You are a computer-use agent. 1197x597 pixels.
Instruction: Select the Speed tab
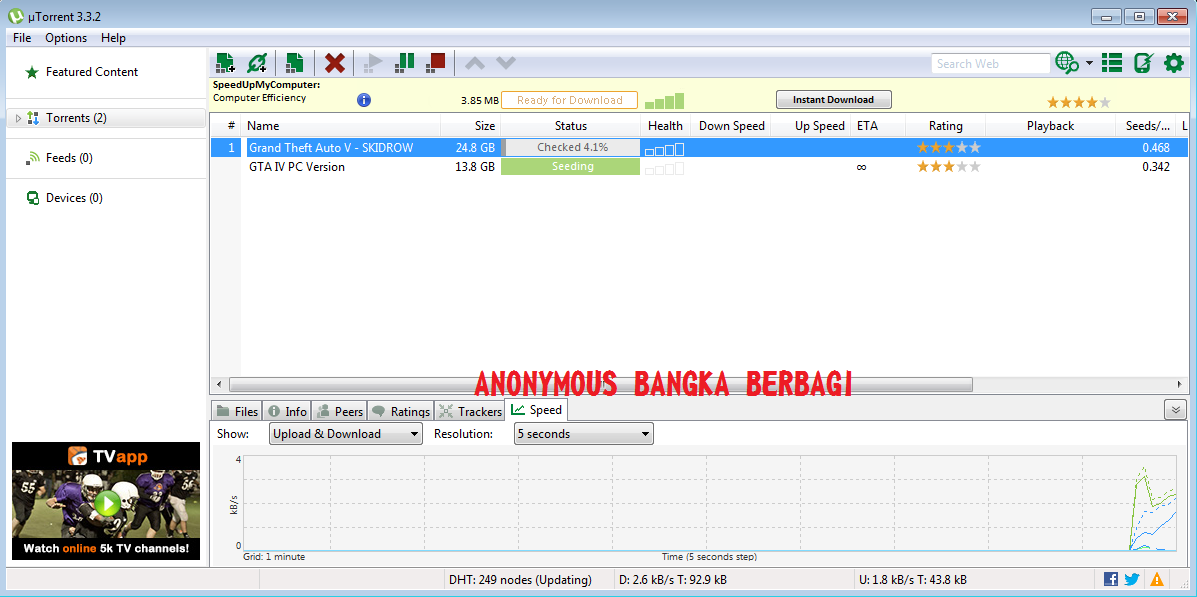(x=536, y=409)
